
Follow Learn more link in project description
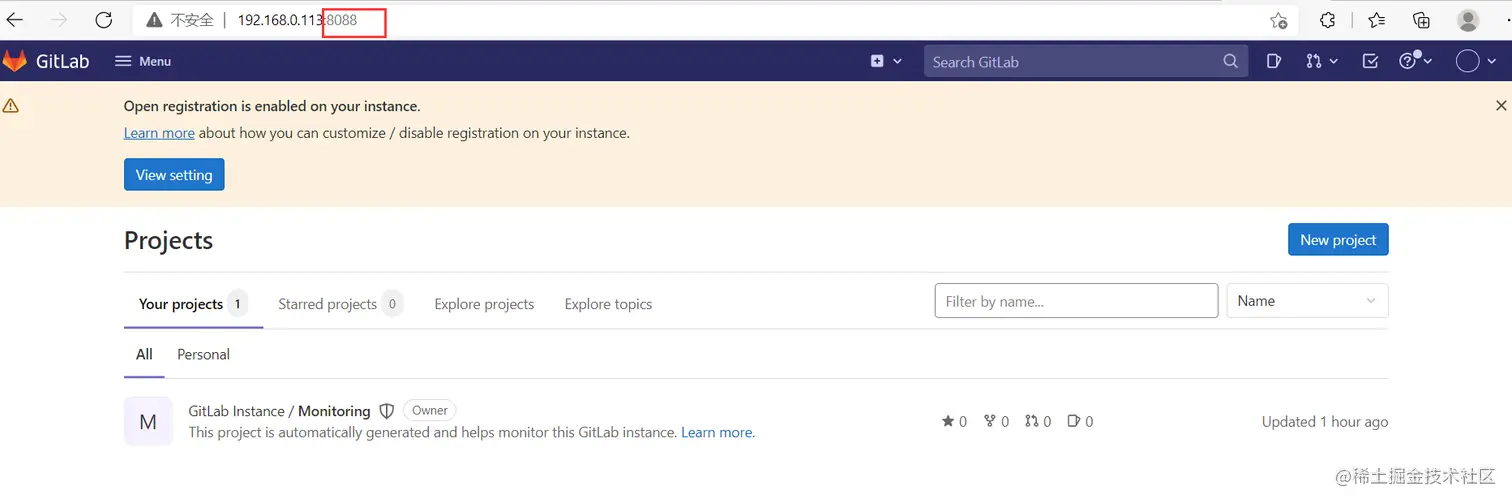[x=717, y=433]
